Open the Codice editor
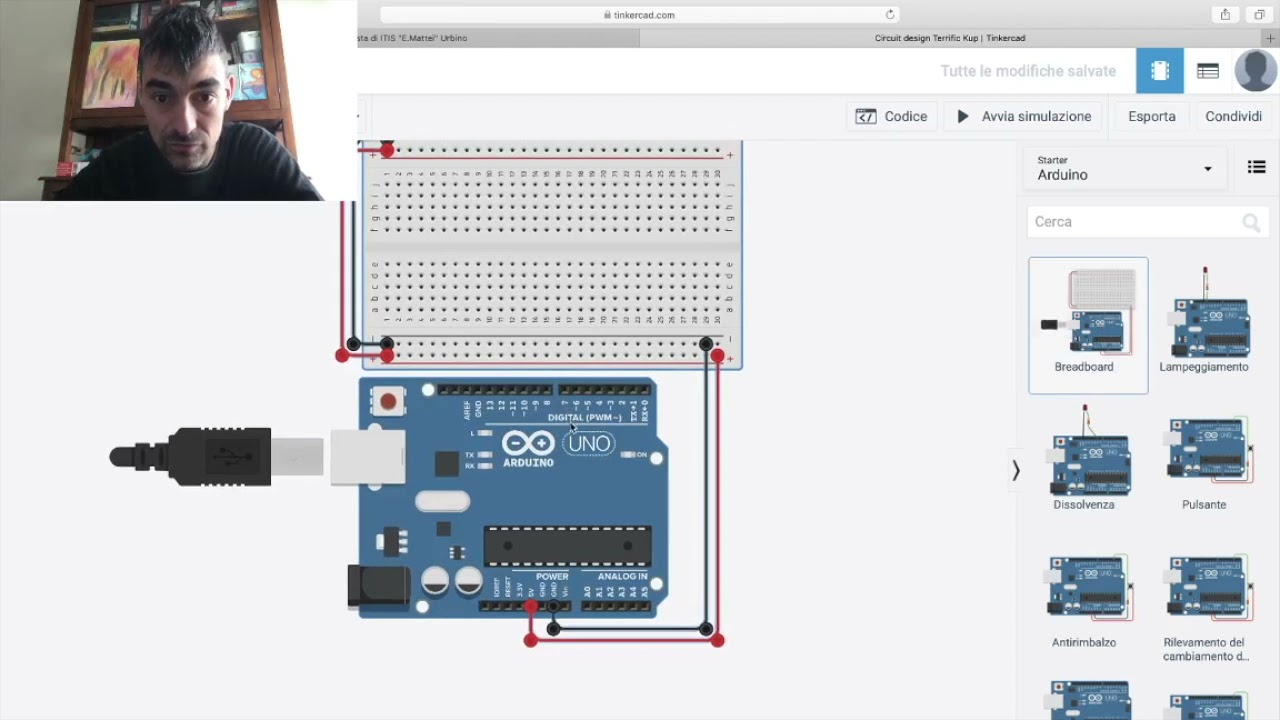The image size is (1280, 720). [892, 116]
